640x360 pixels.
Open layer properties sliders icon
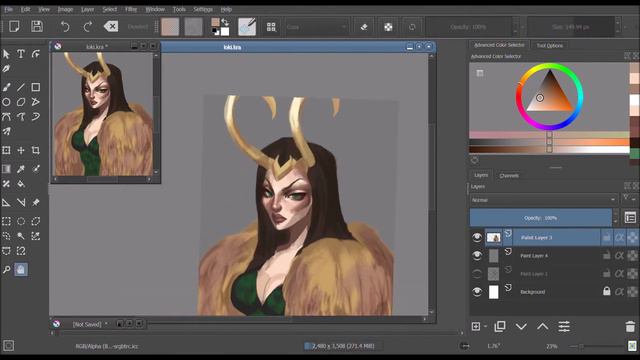[x=564, y=326]
